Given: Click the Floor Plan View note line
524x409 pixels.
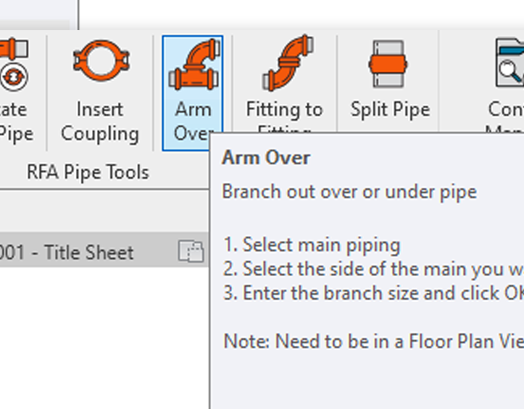Looking at the screenshot, I should pyautogui.click(x=373, y=341).
